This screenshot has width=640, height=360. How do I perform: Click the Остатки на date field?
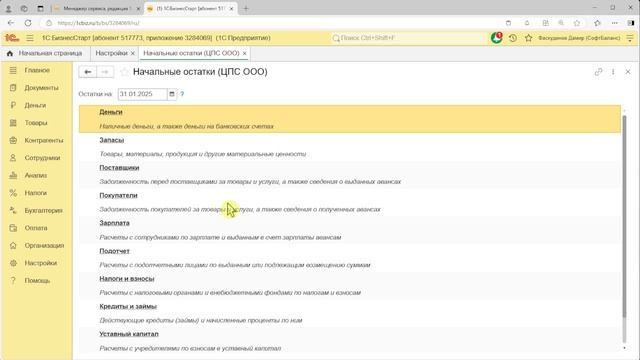tap(142, 94)
